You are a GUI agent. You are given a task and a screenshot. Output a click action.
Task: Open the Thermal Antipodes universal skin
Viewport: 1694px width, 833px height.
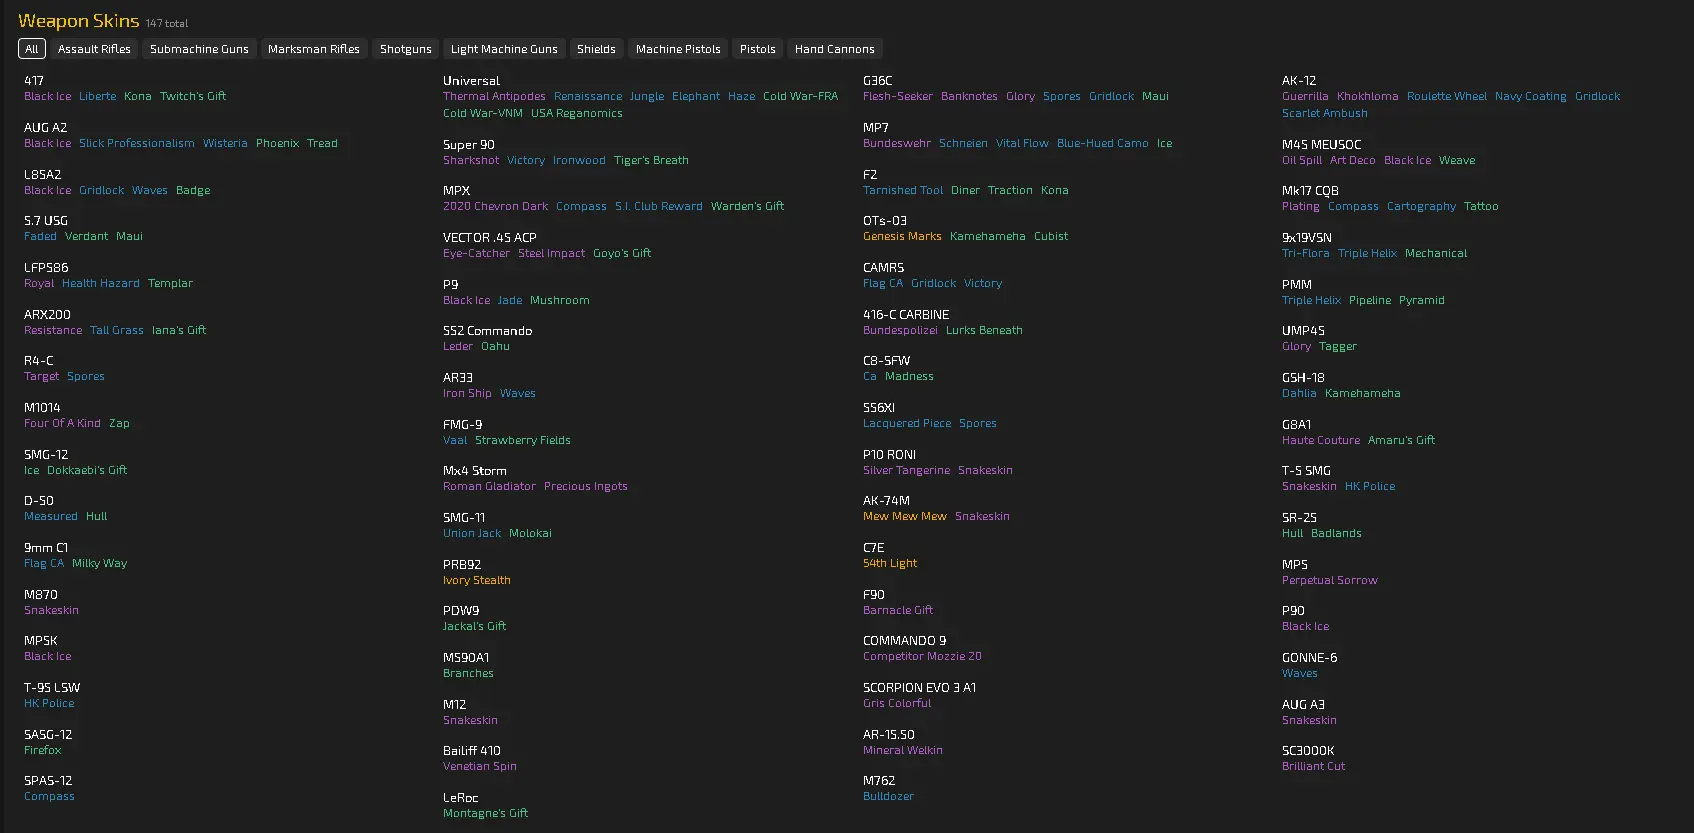tap(494, 96)
